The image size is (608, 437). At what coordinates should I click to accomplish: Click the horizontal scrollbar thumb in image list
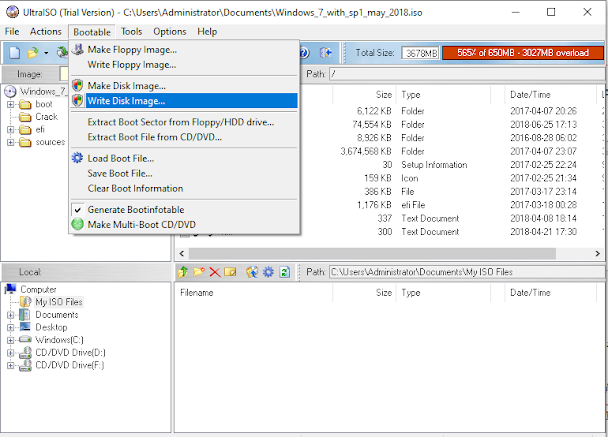pos(372,254)
